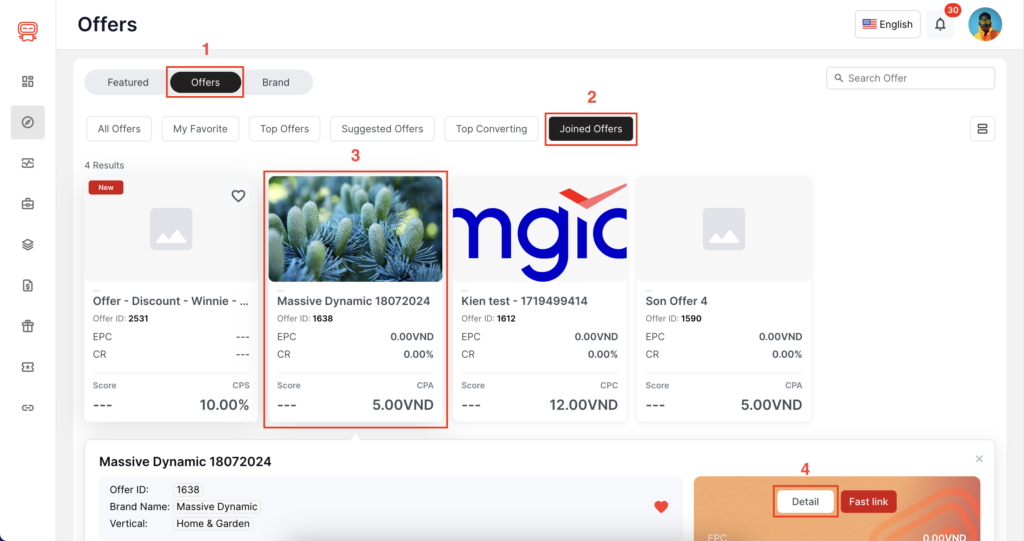Filter by My Favorite
The height and width of the screenshot is (541, 1024).
tap(200, 129)
